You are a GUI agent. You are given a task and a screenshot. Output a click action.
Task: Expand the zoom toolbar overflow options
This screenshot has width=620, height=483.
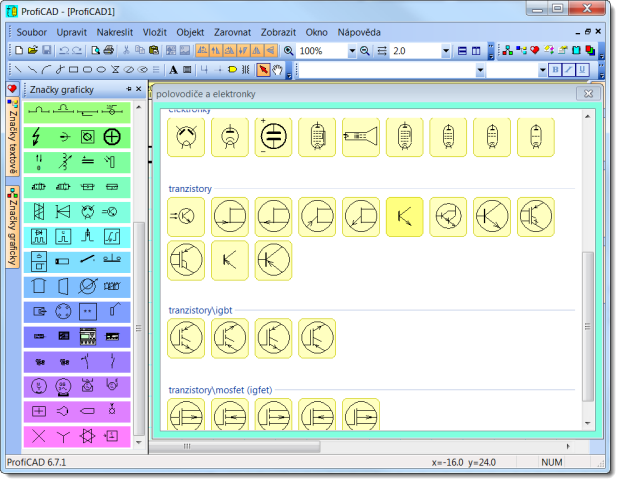click(491, 51)
